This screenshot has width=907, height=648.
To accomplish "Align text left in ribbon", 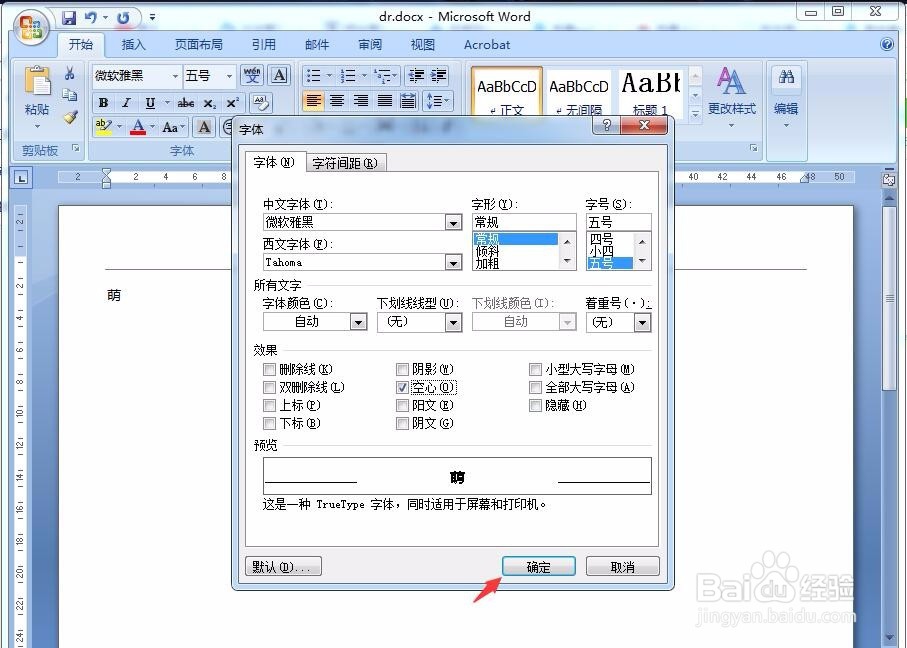I will tap(314, 101).
